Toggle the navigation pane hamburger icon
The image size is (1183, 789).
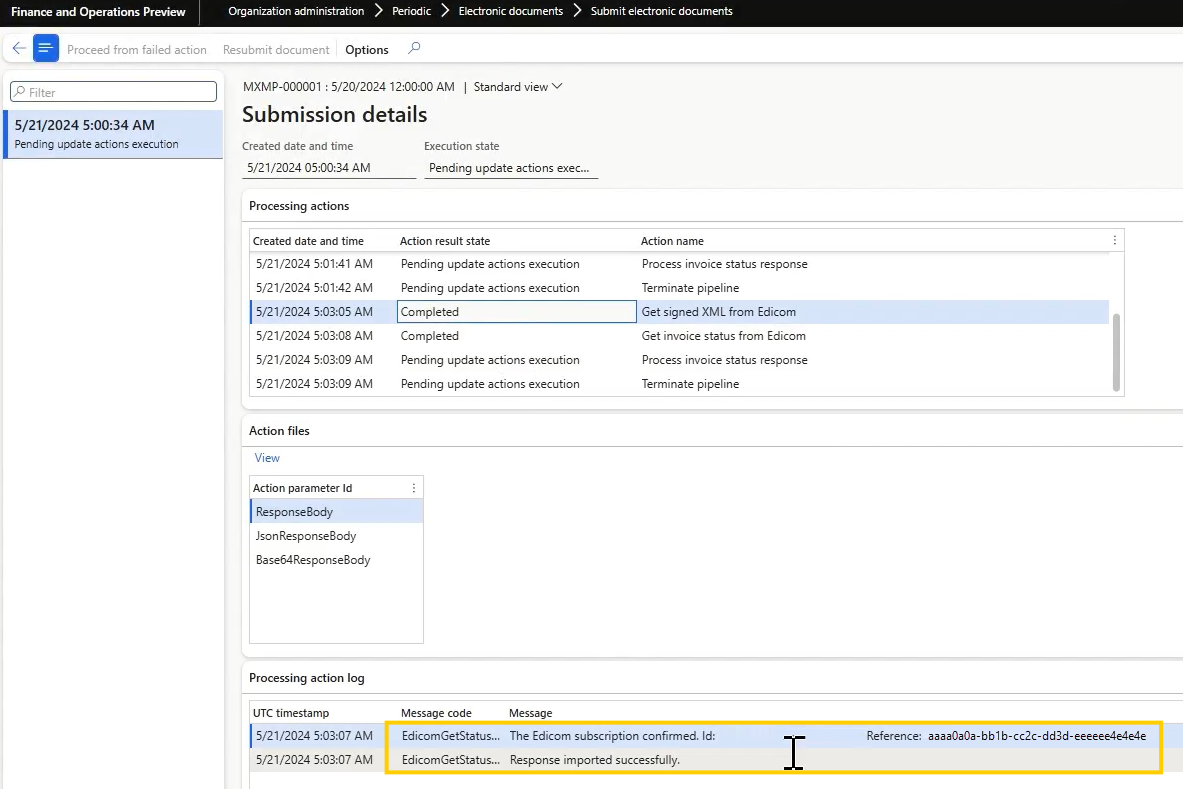(x=45, y=48)
